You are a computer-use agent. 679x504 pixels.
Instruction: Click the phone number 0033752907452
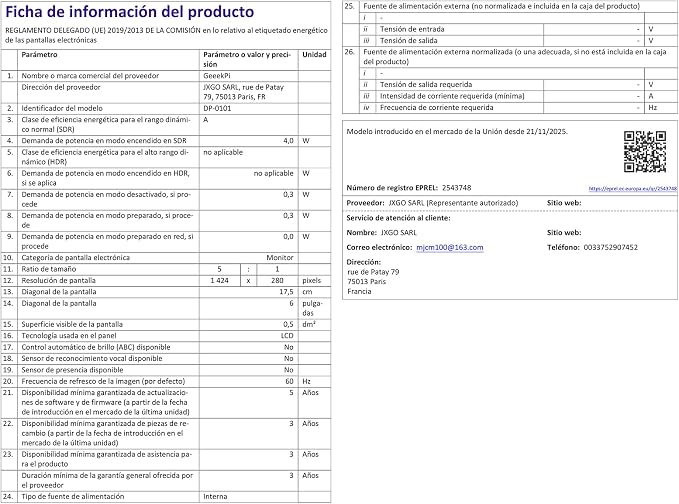(x=611, y=247)
